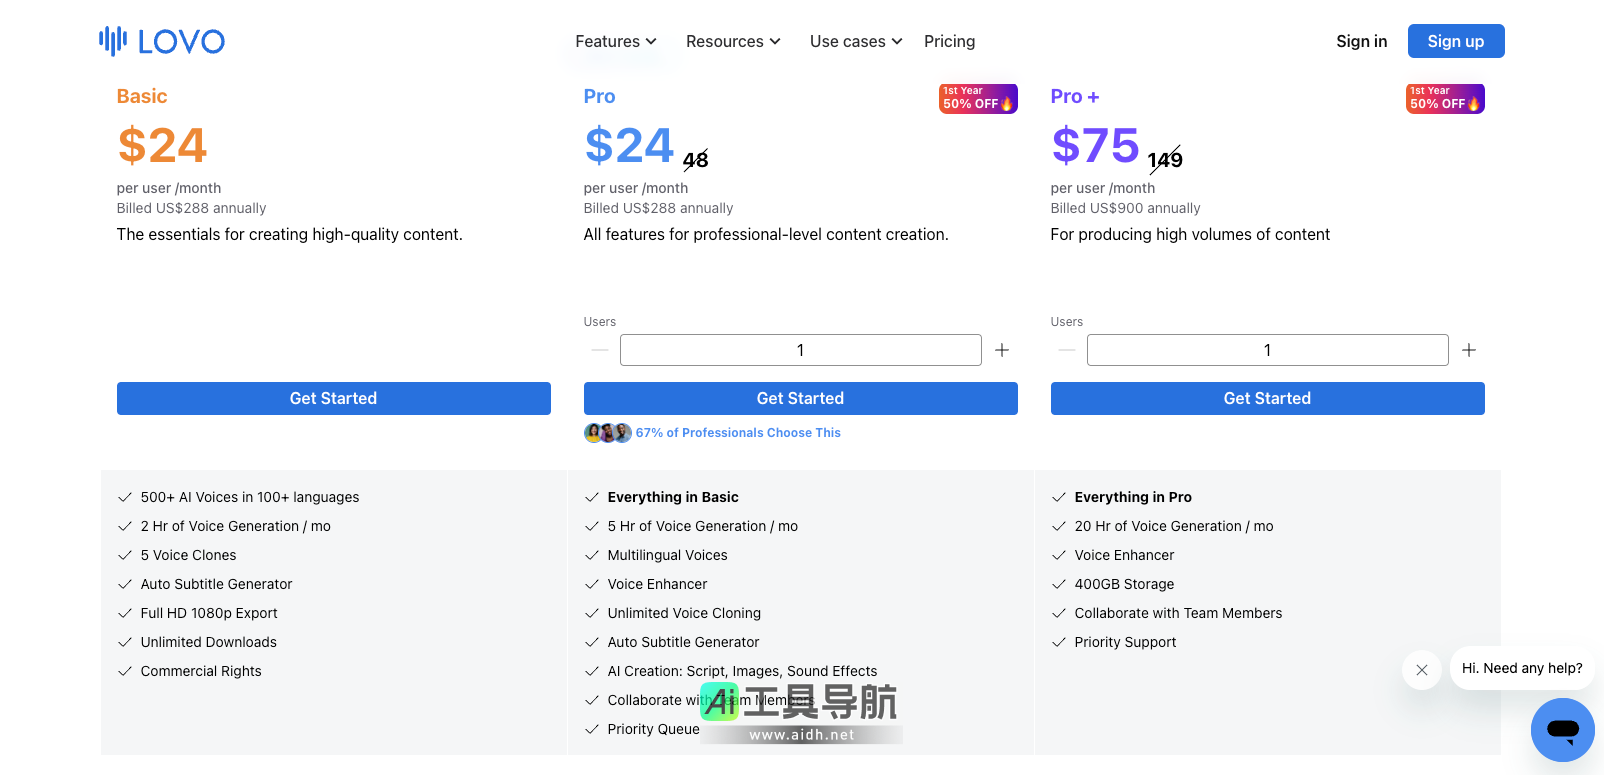Viewport: 1604px width, 775px height.
Task: Click the professionals avatar group icon
Action: tap(607, 433)
